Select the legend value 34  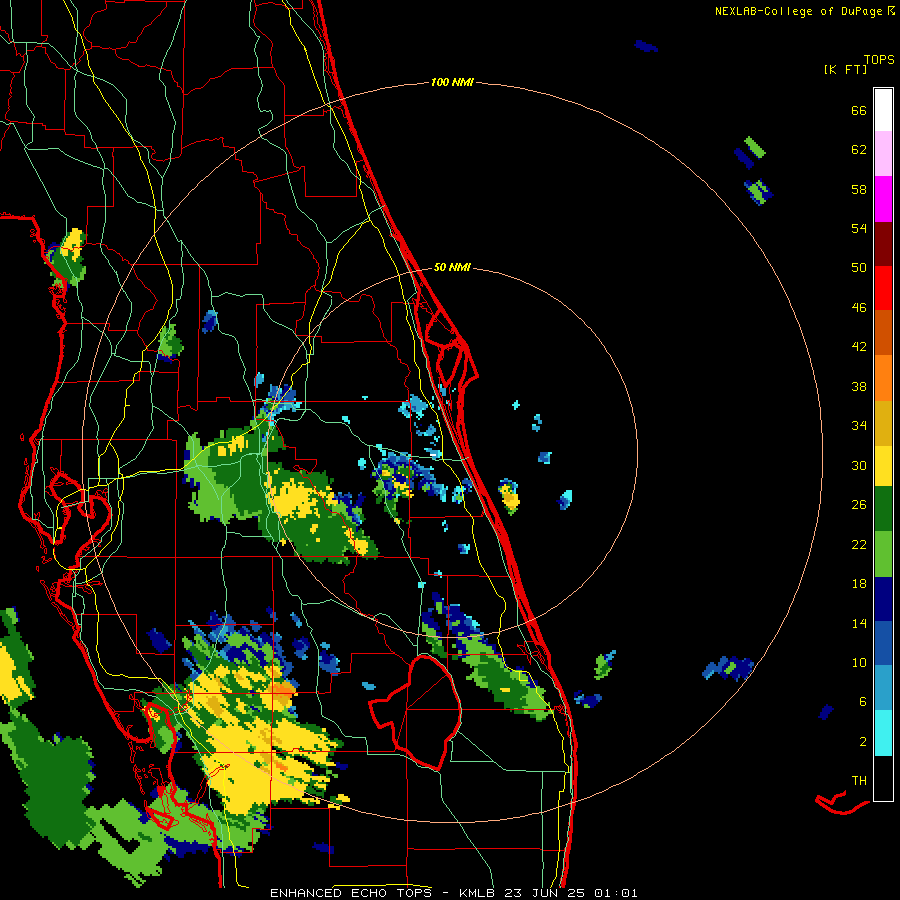(859, 425)
